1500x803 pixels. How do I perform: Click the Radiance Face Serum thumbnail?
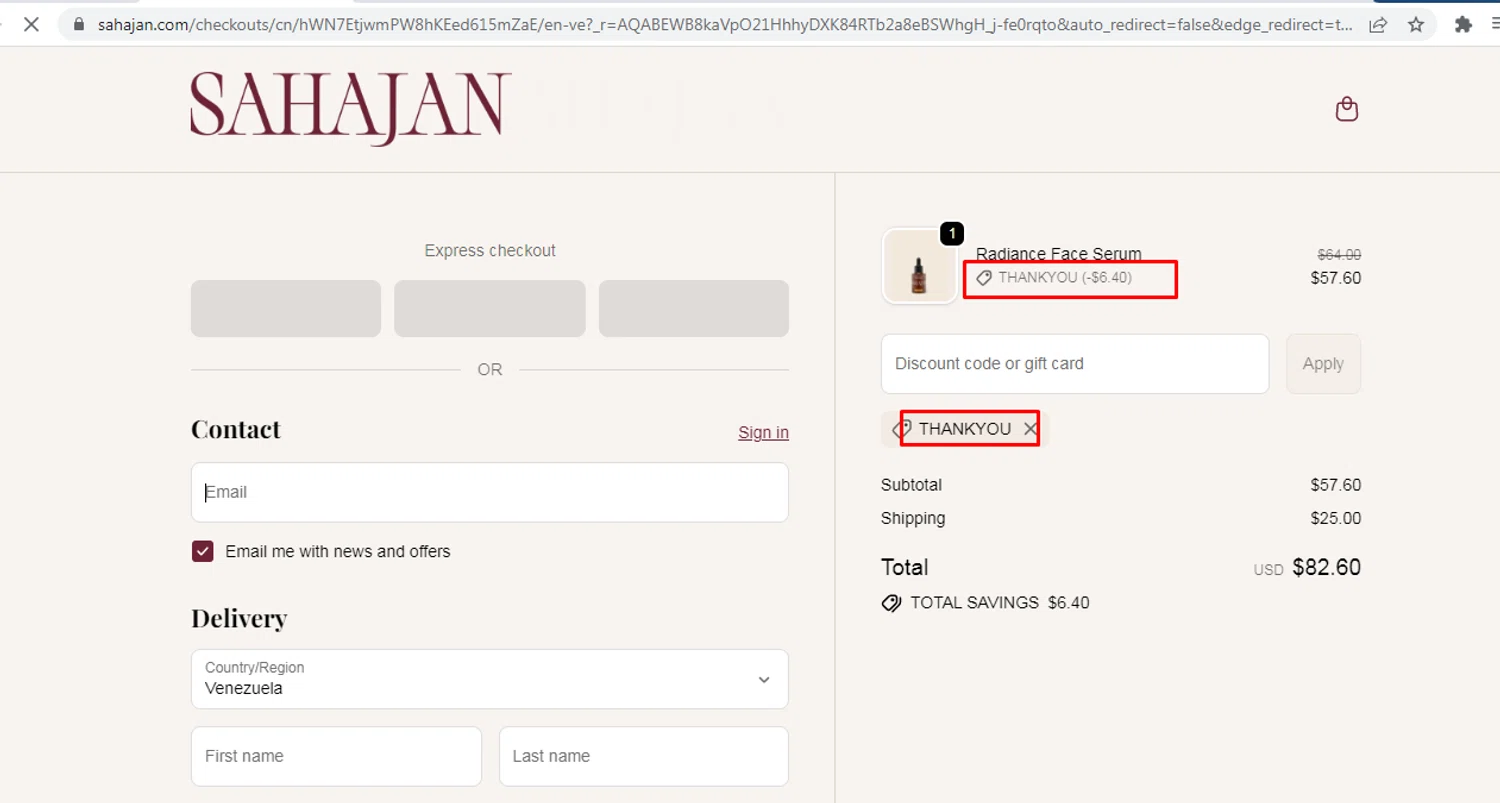coord(919,267)
